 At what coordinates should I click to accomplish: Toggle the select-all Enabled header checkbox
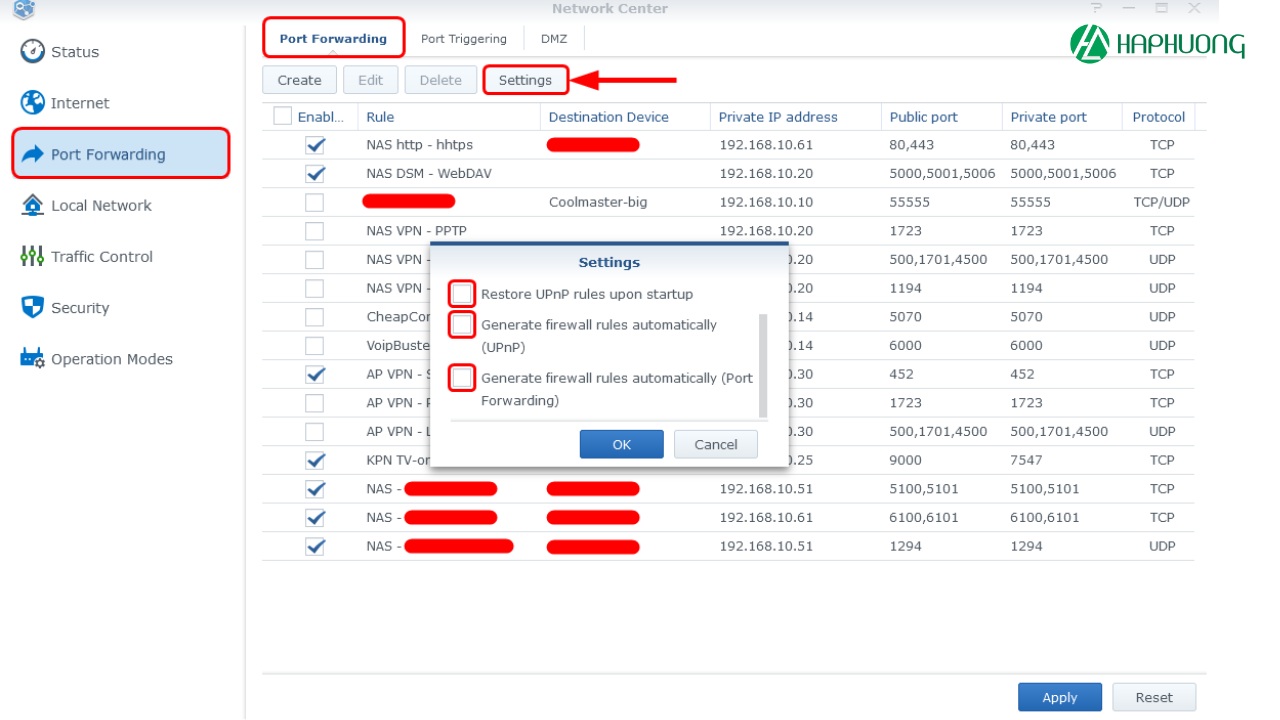pyautogui.click(x=282, y=116)
